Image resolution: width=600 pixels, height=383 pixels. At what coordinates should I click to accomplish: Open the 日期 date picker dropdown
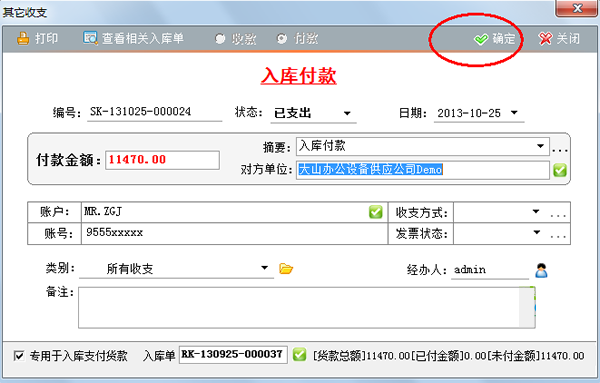(x=514, y=112)
